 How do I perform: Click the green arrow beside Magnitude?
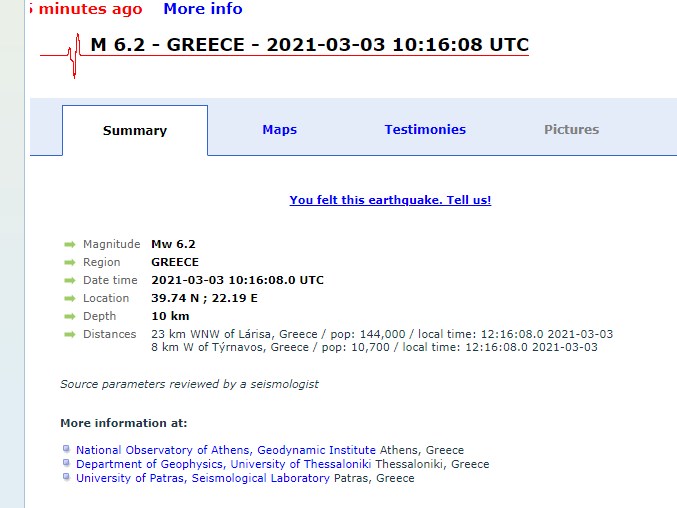(x=70, y=244)
